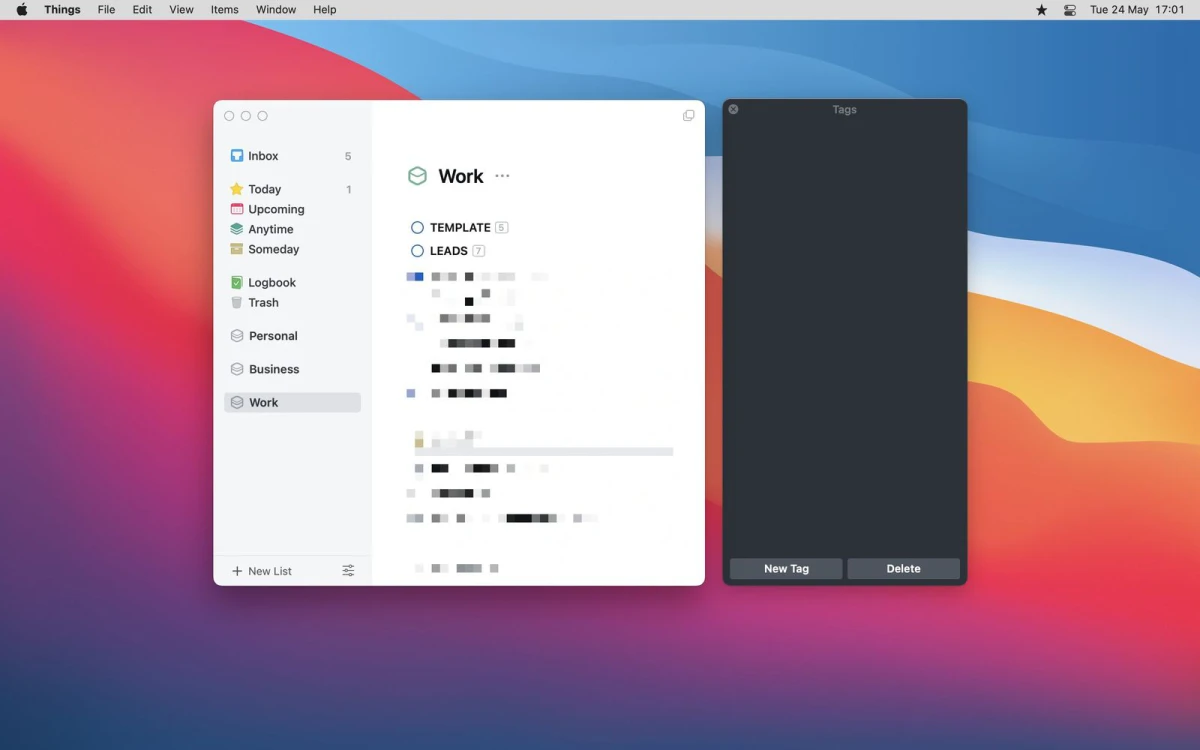Click the green Logbook checkmark icon
Screen dimensions: 1200x750
click(238, 282)
